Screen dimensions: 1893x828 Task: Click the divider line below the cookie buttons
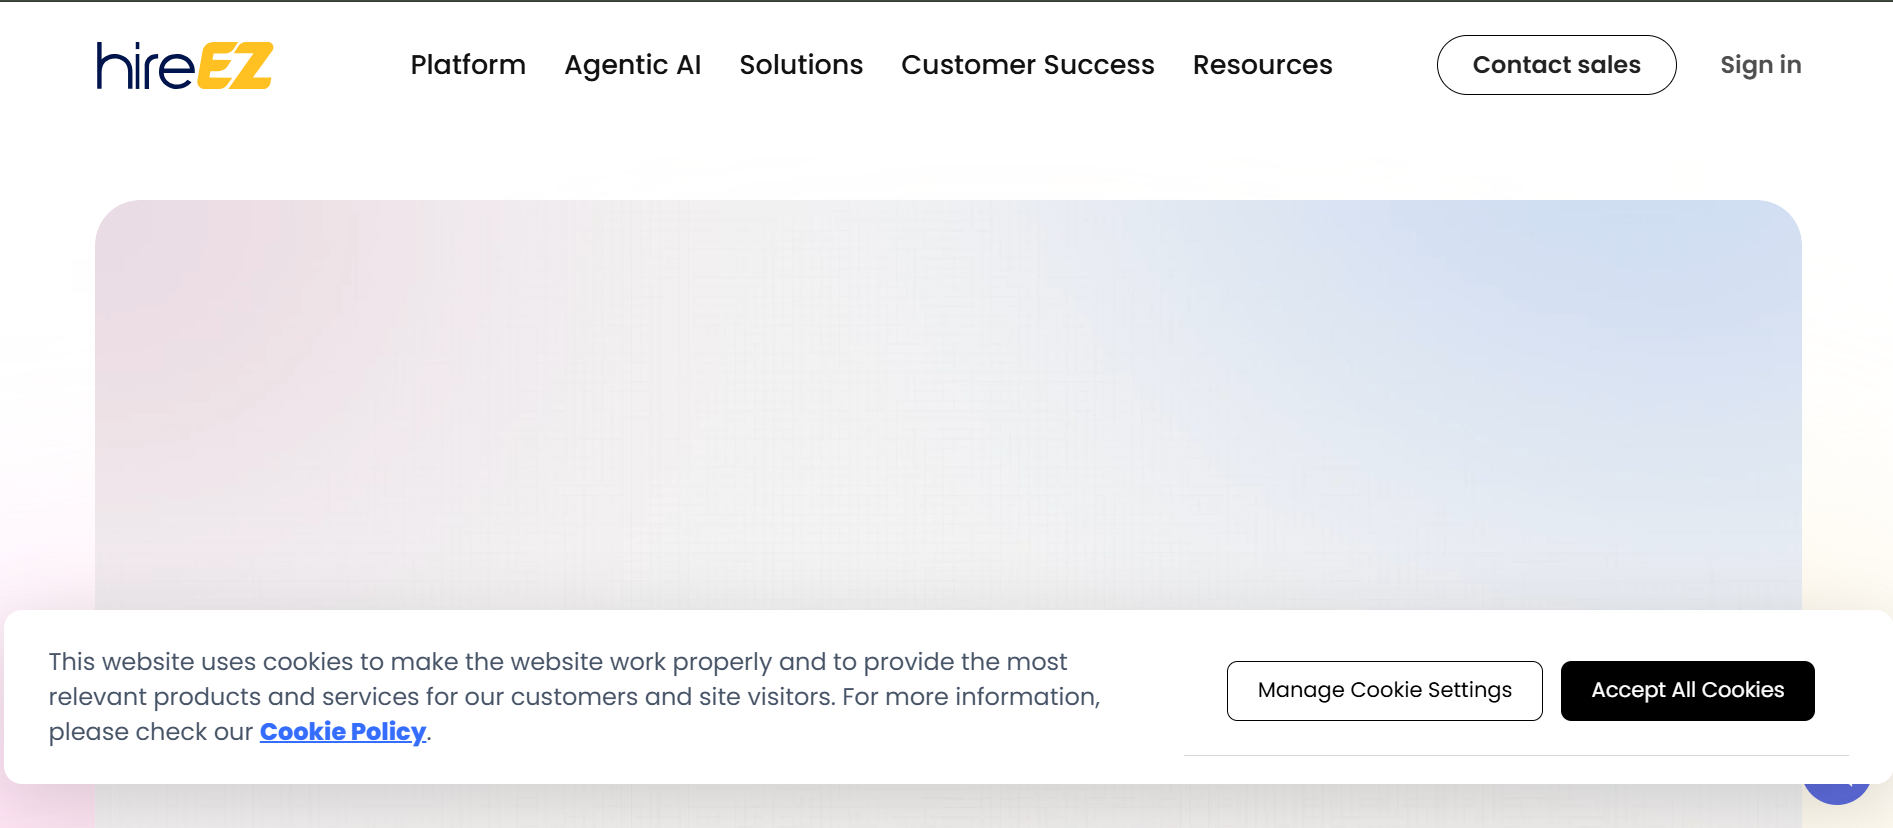(1515, 755)
